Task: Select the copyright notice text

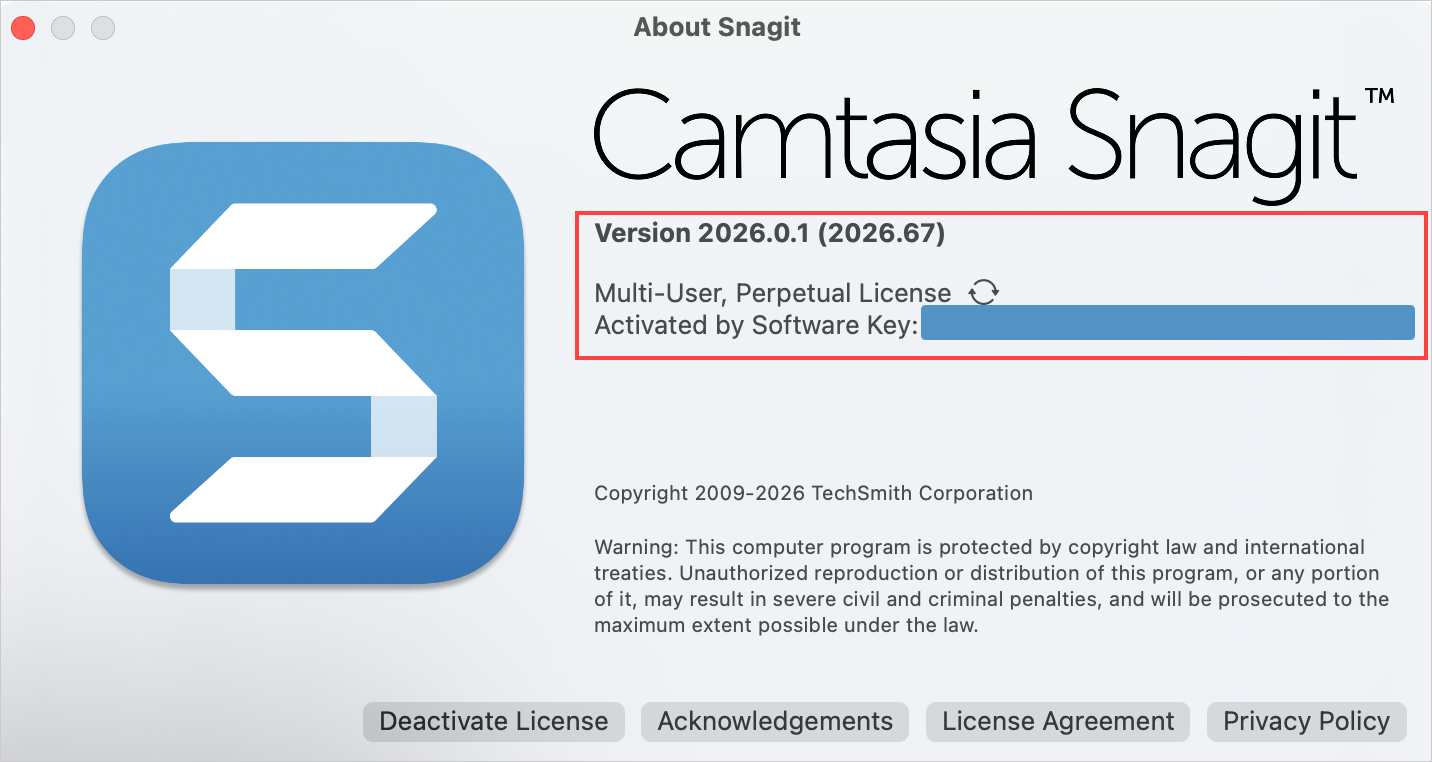Action: point(813,493)
